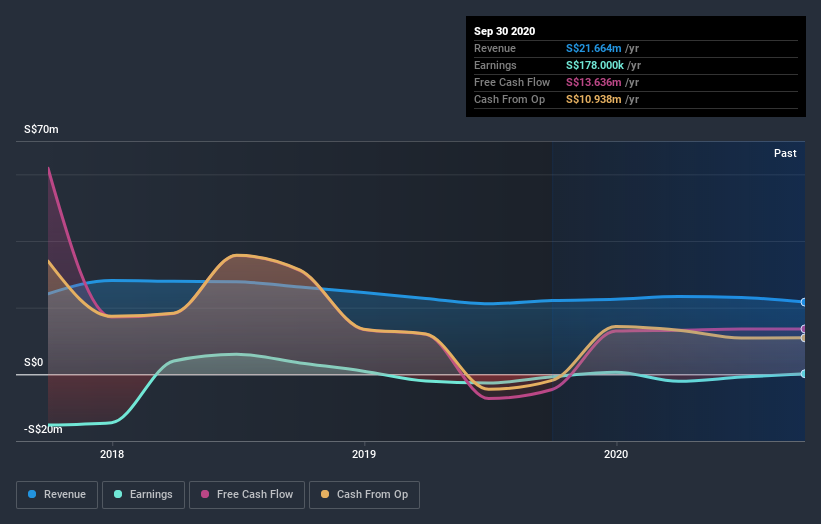Click the Cash From Op label in tooltip

(x=509, y=99)
